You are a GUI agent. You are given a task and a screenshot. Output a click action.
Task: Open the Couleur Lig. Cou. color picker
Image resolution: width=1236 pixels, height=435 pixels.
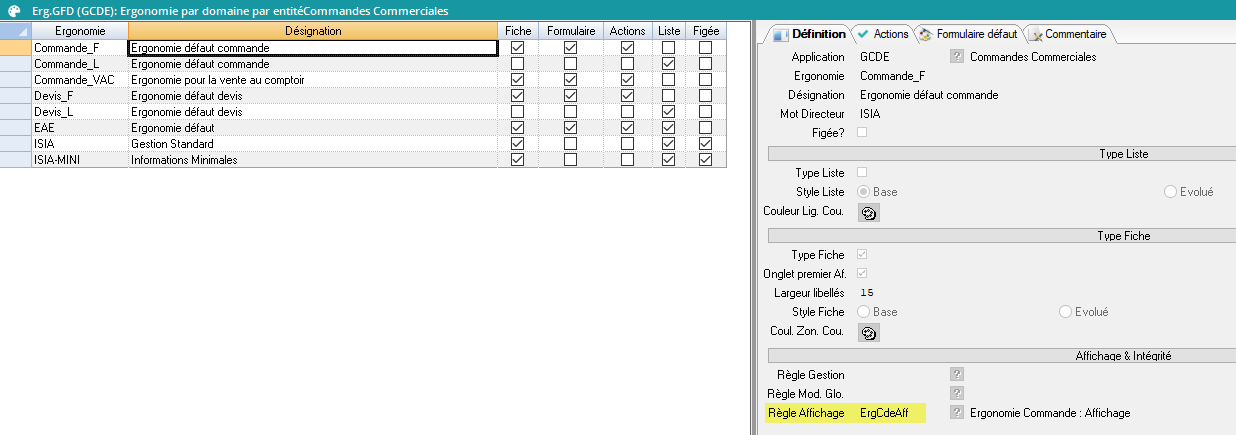click(869, 212)
